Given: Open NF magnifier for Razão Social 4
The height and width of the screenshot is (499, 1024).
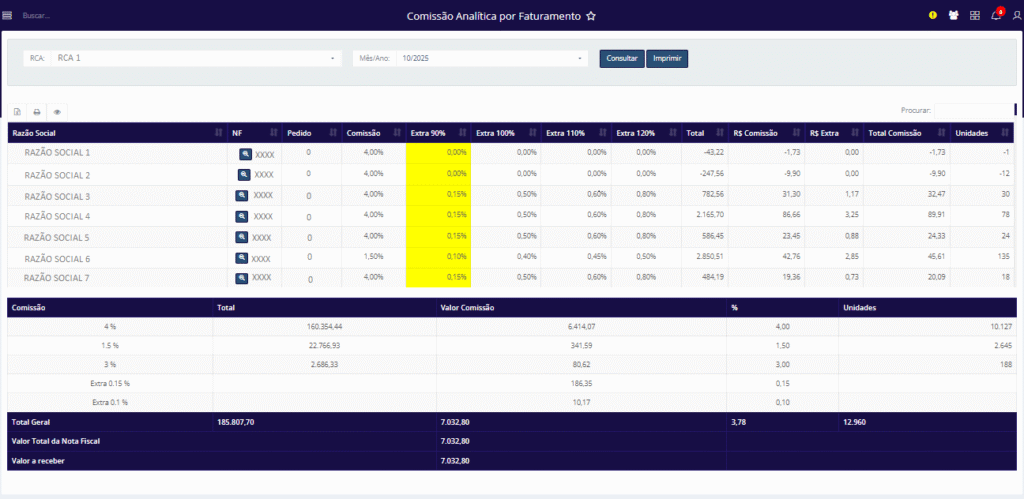Looking at the screenshot, I should coord(242,216).
